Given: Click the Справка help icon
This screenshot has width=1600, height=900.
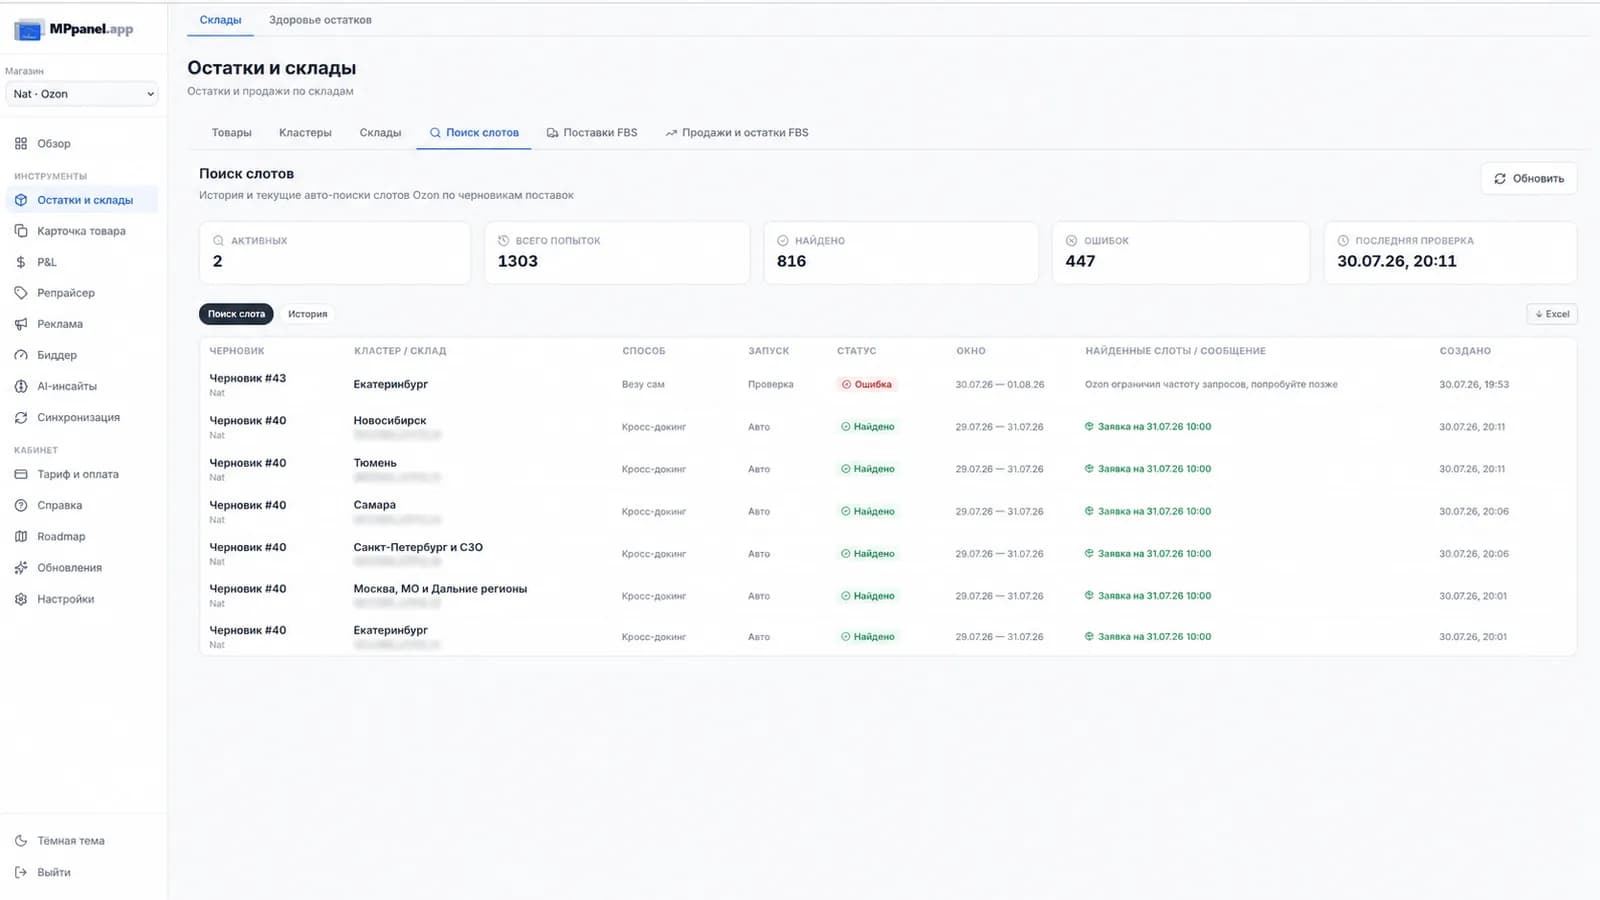Looking at the screenshot, I should click(21, 505).
